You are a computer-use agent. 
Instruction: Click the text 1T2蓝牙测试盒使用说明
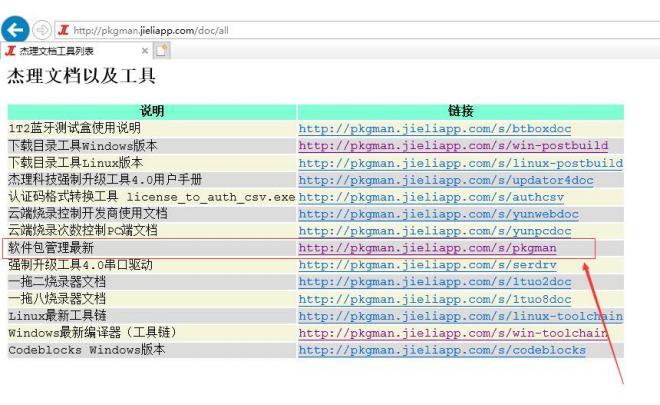[75, 128]
